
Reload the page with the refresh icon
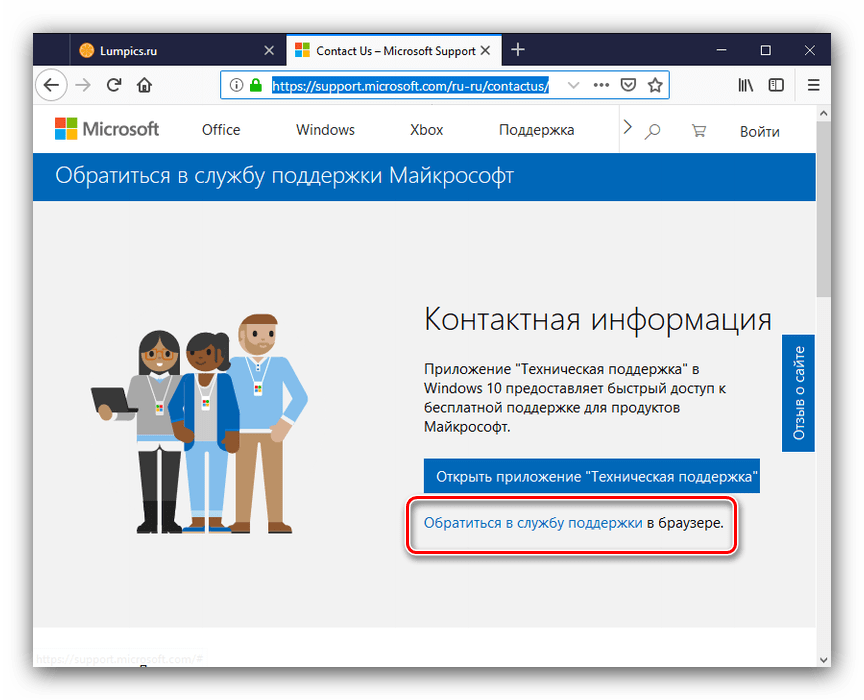pos(114,85)
